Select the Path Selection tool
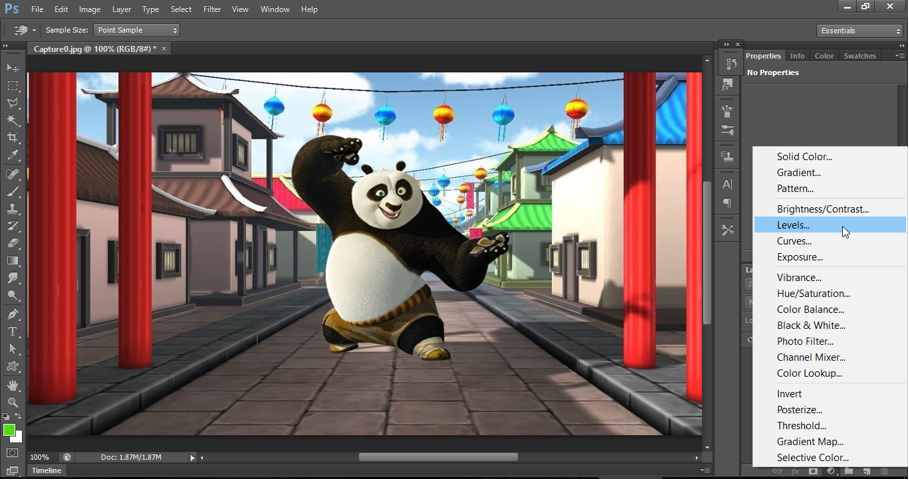The height and width of the screenshot is (480, 909). (12, 349)
